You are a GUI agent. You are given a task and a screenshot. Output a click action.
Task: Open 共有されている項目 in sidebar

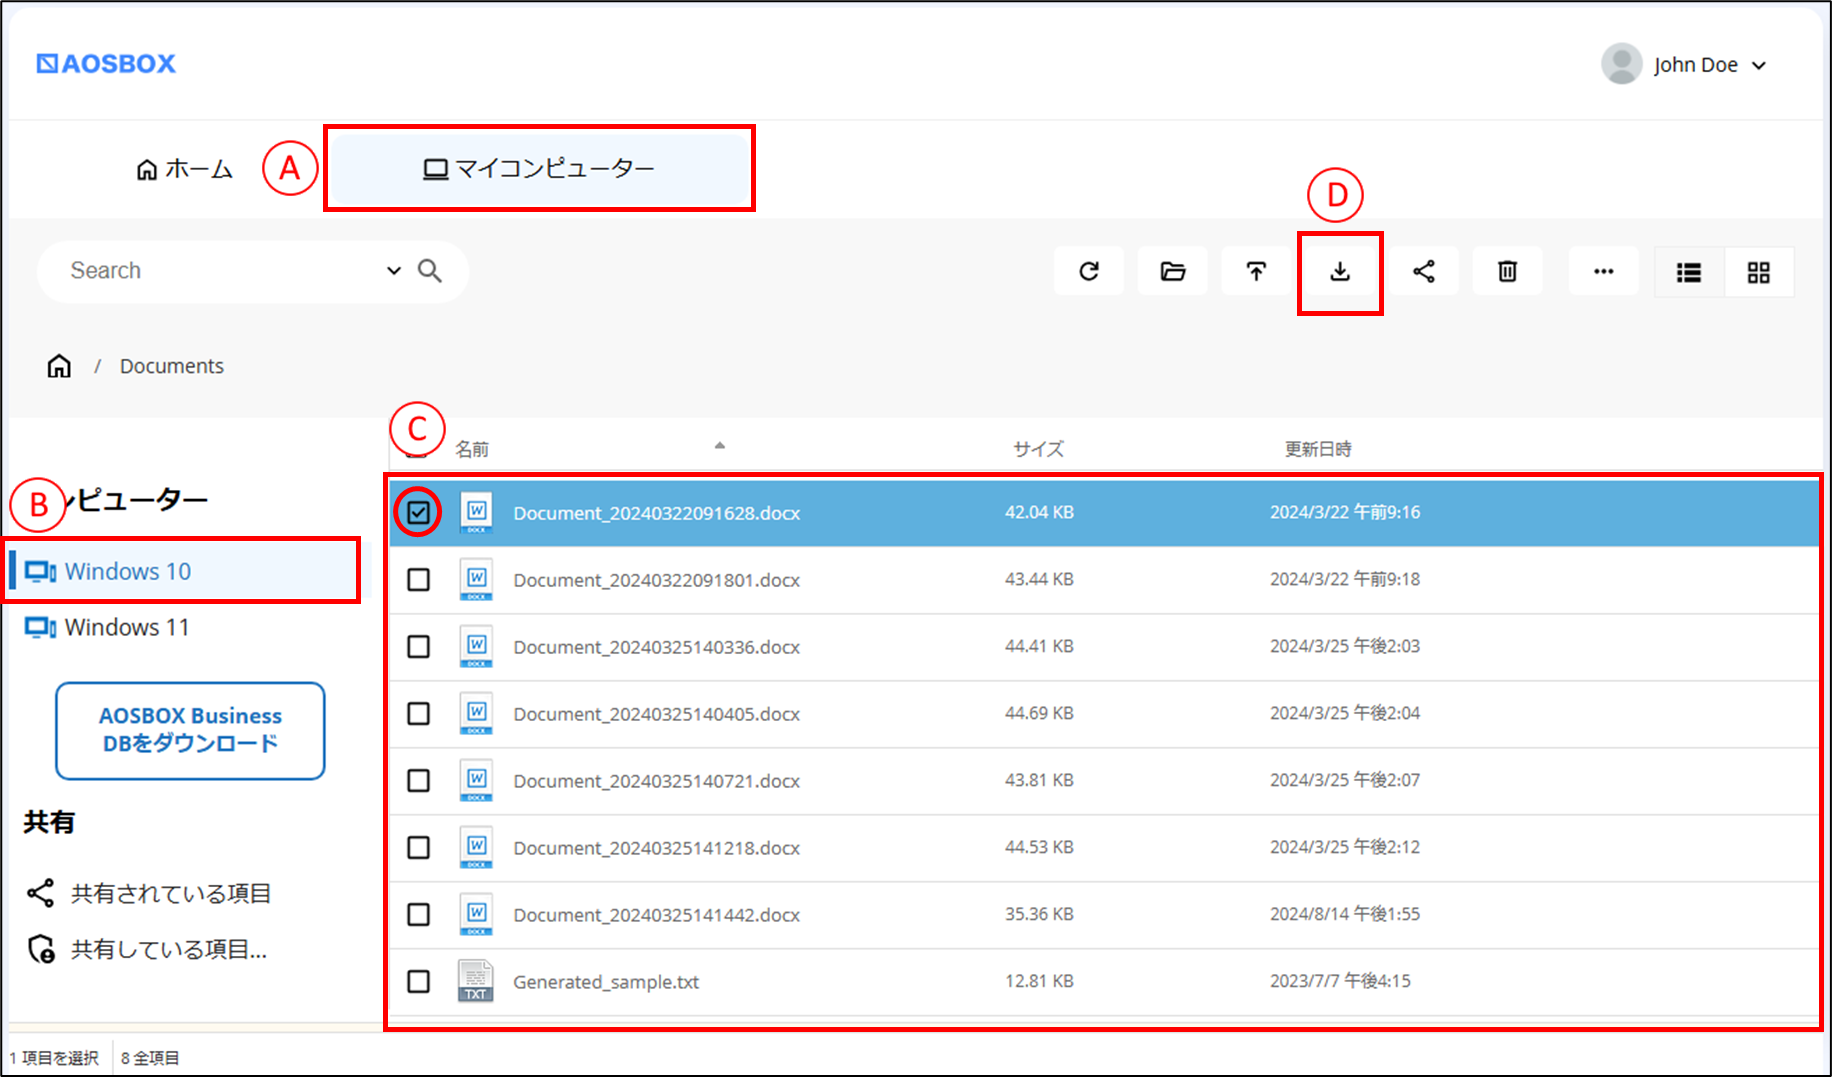[x=150, y=893]
